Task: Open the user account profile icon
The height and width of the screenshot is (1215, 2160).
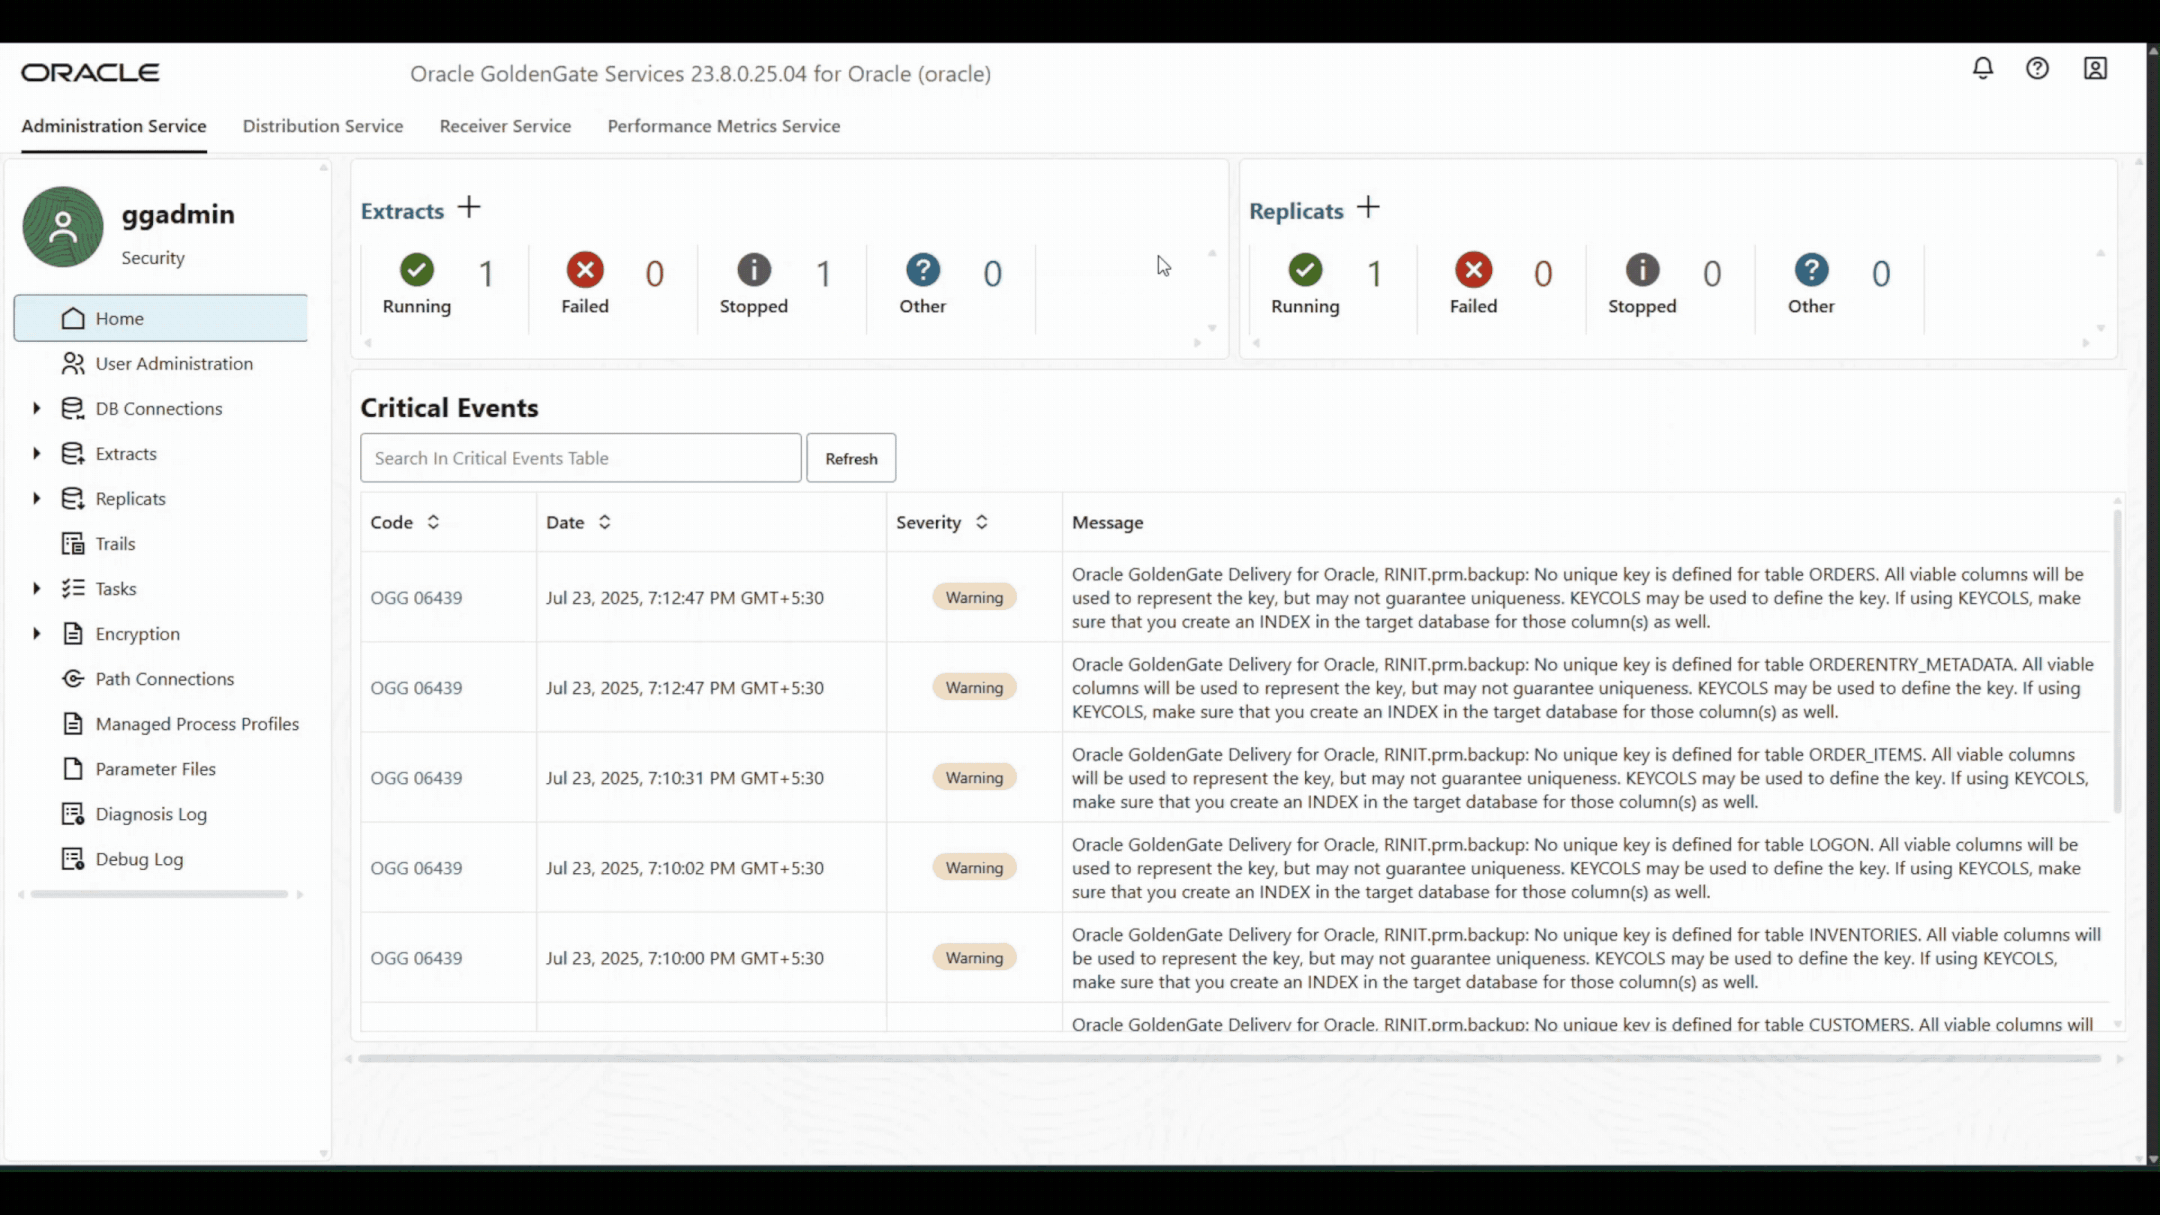Action: [2095, 68]
